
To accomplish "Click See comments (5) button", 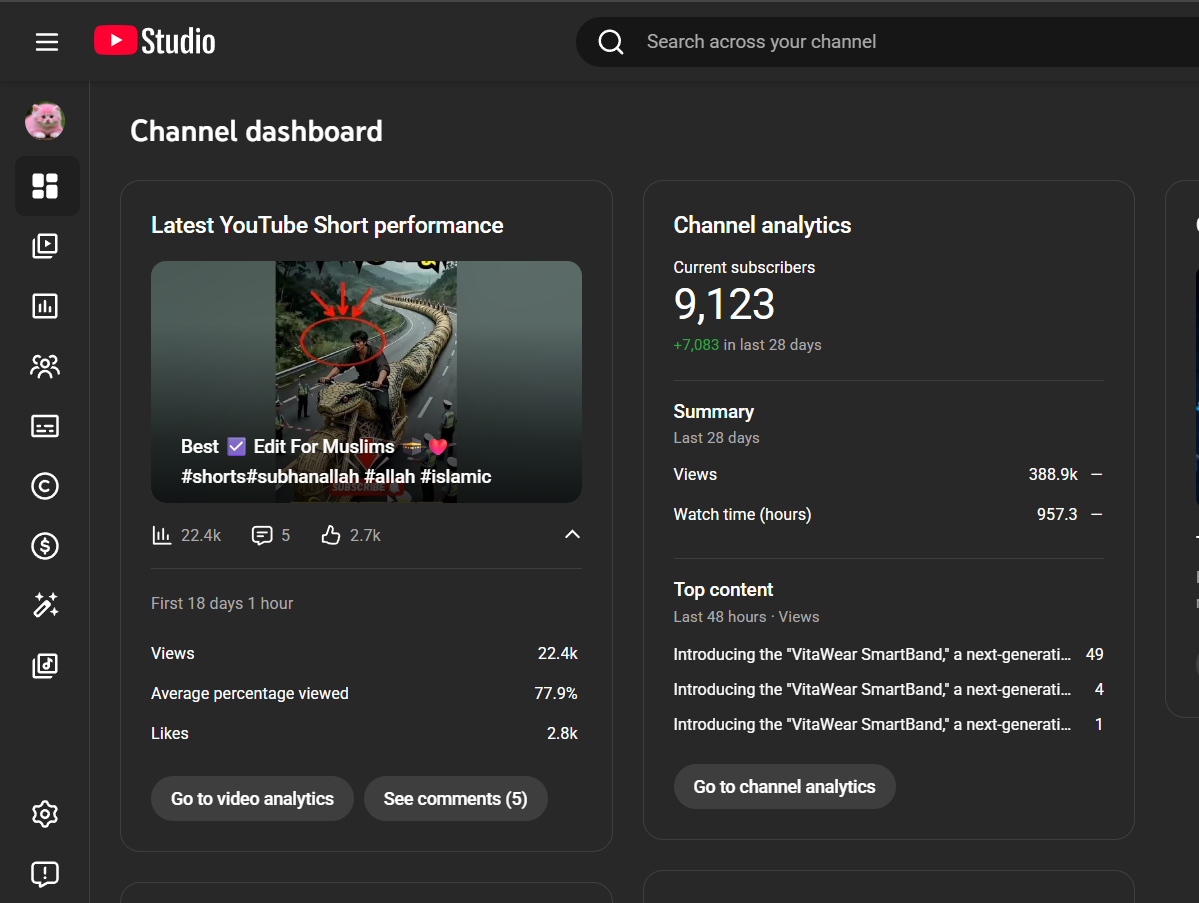I will point(455,799).
